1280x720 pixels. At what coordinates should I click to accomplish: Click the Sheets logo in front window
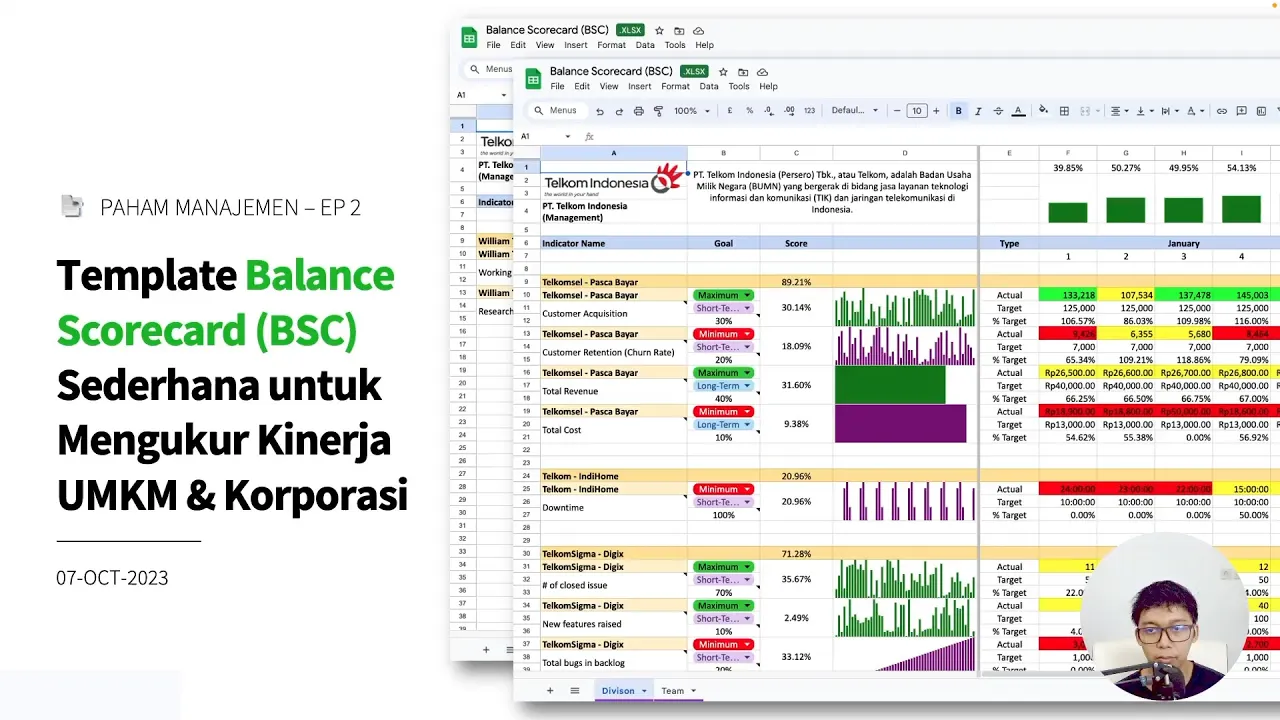(x=533, y=78)
